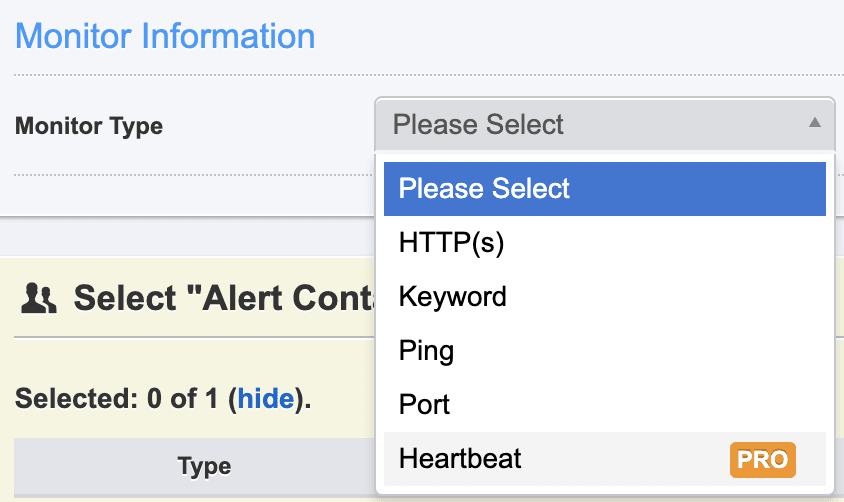Click the PRO badge next to Heartbeat
The height and width of the screenshot is (502, 844).
pos(763,459)
